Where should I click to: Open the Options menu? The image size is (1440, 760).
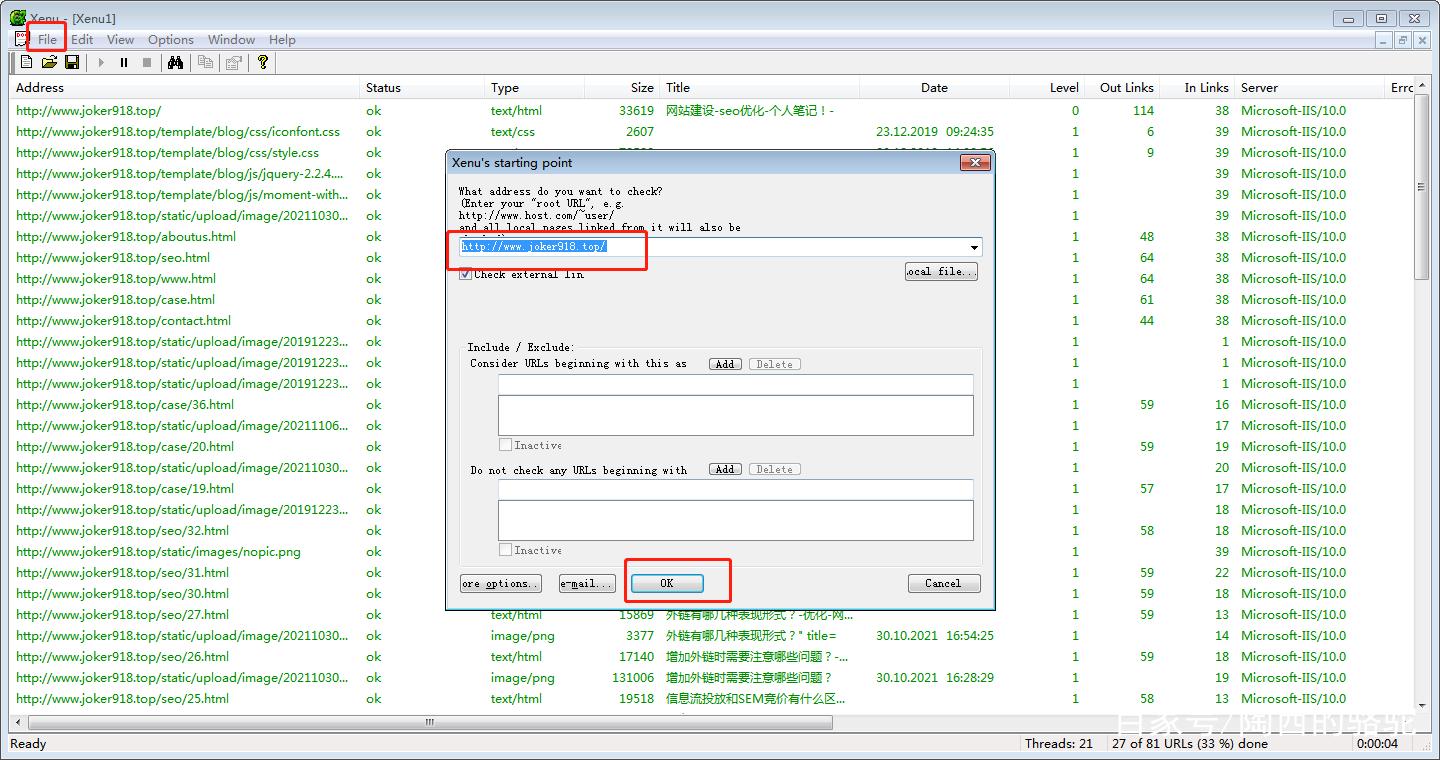(171, 39)
